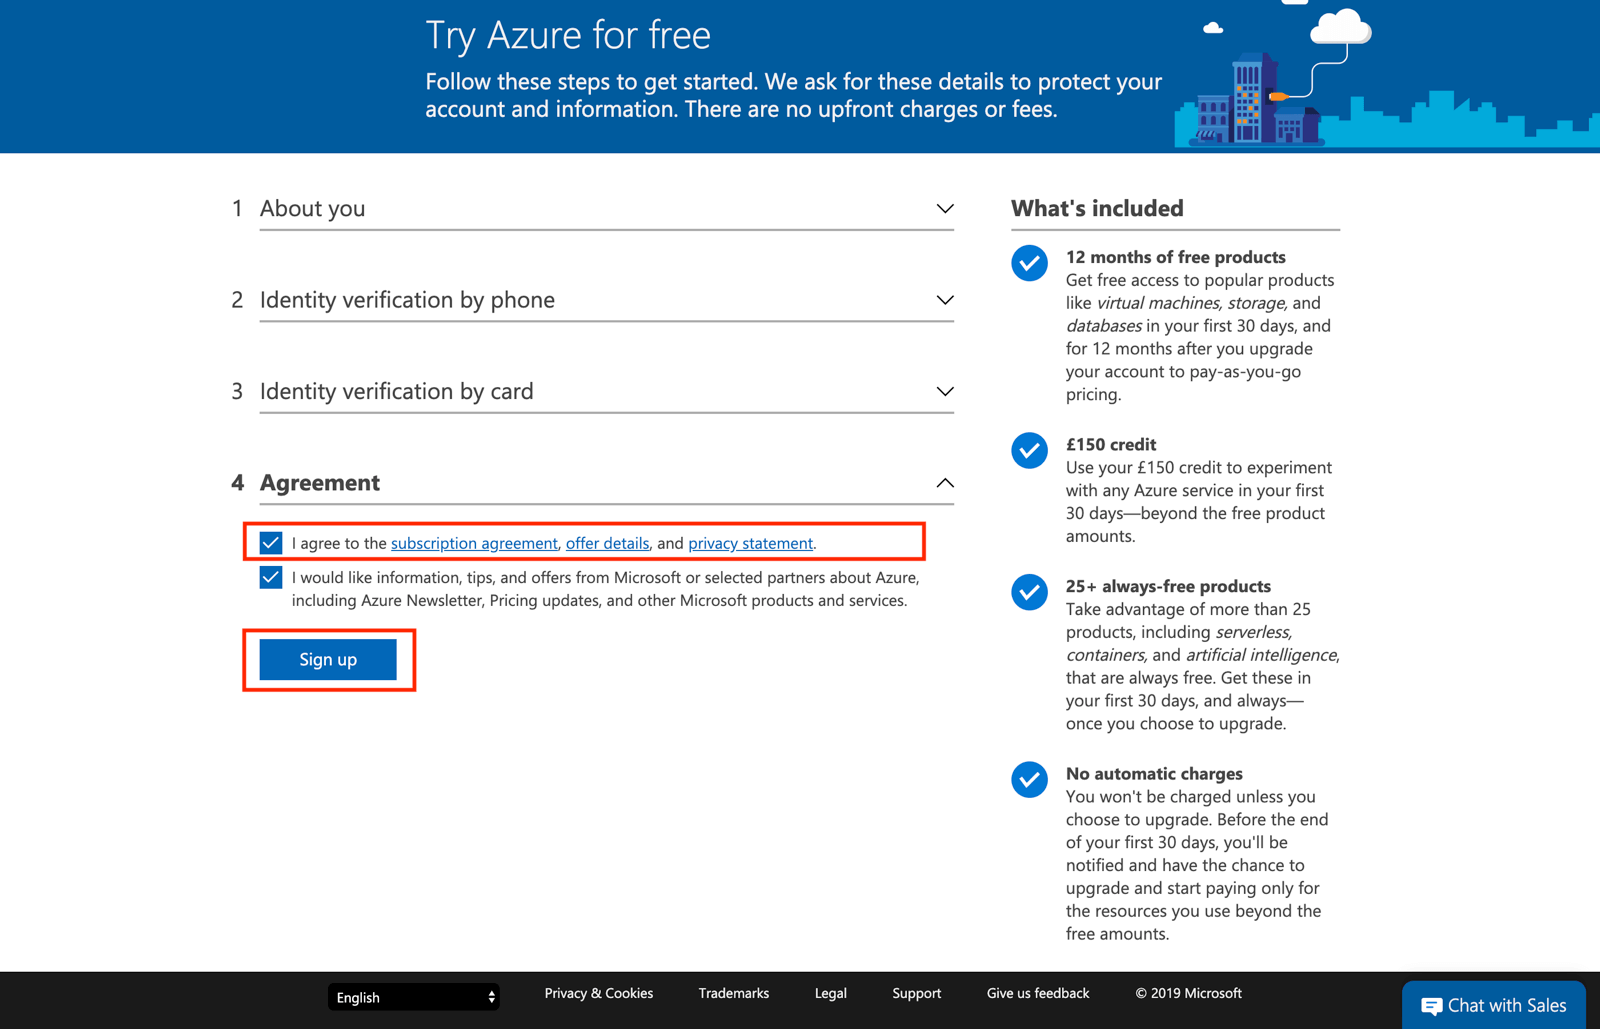Disable the Microsoft offers and tips checkbox
This screenshot has height=1029, width=1600.
point(270,577)
